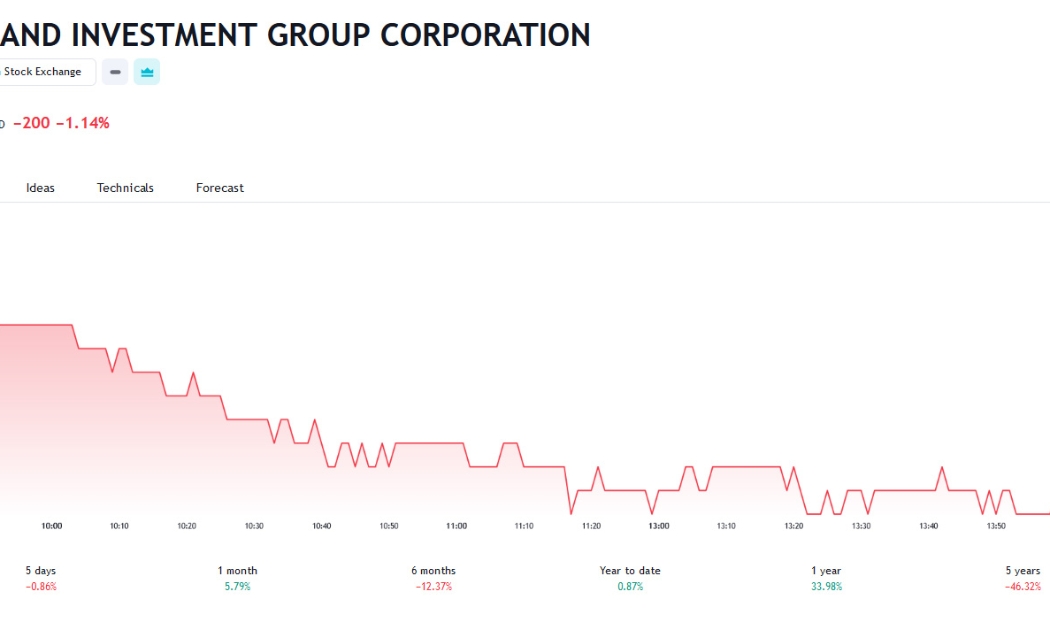Click the 10:50 time axis label

389,526
